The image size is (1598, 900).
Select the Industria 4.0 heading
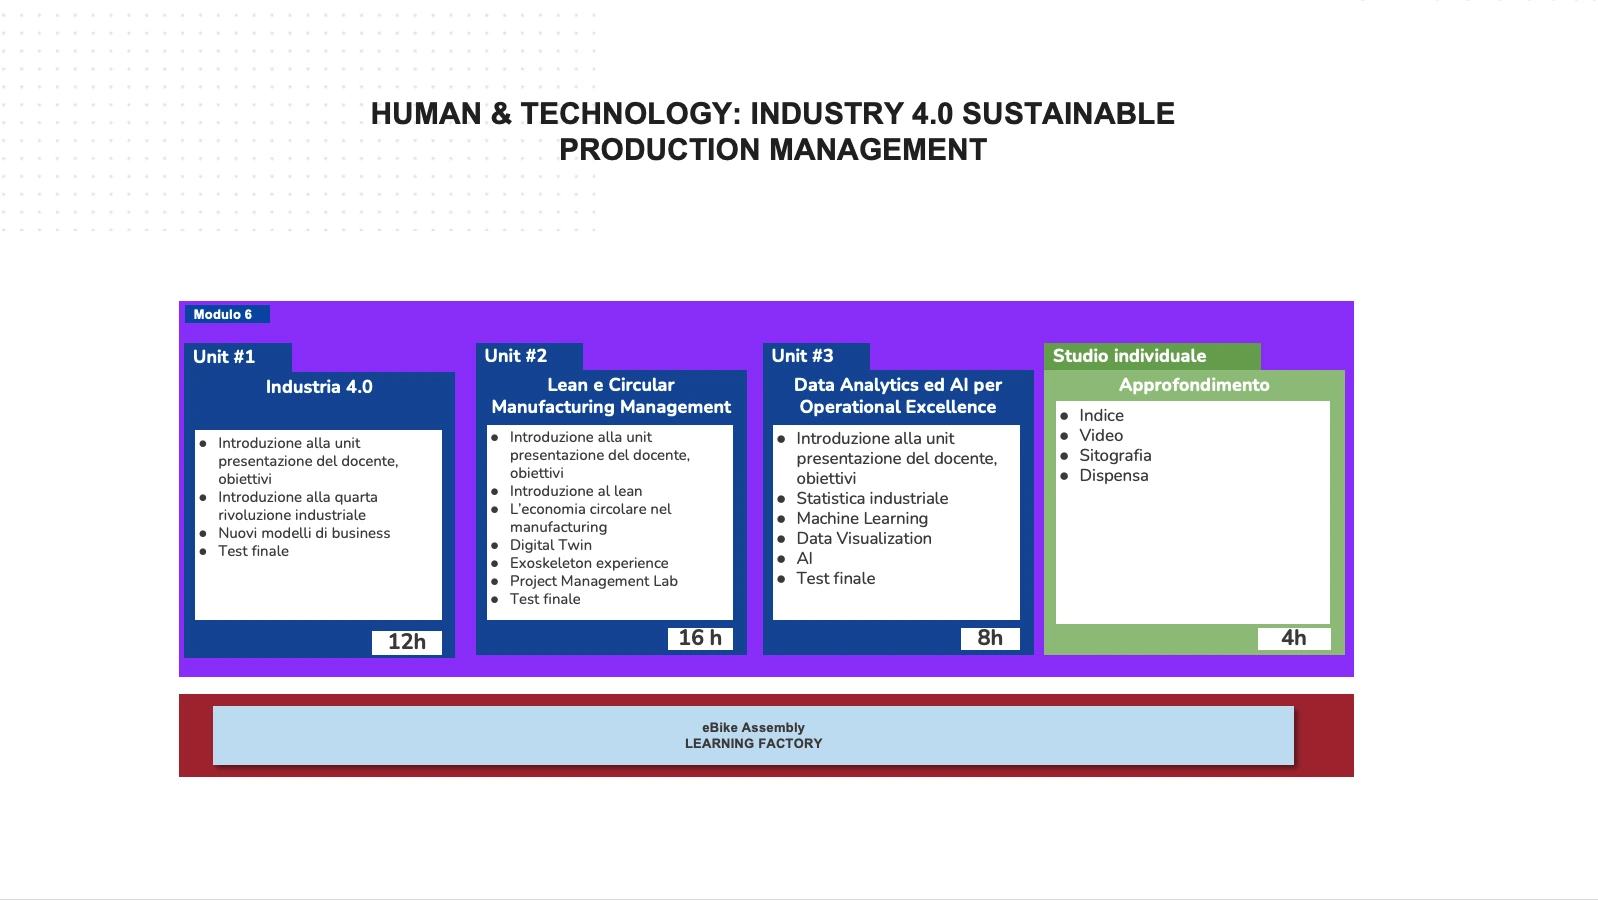319,387
